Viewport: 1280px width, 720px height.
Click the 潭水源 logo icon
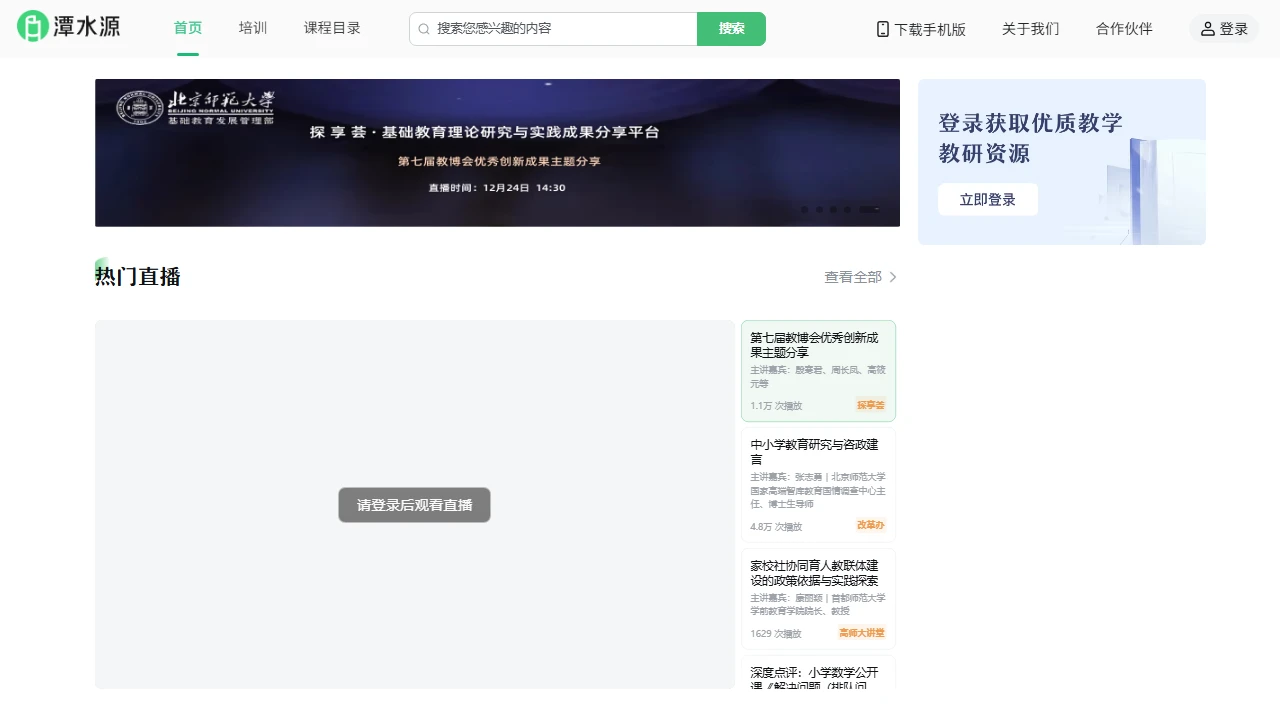(32, 27)
